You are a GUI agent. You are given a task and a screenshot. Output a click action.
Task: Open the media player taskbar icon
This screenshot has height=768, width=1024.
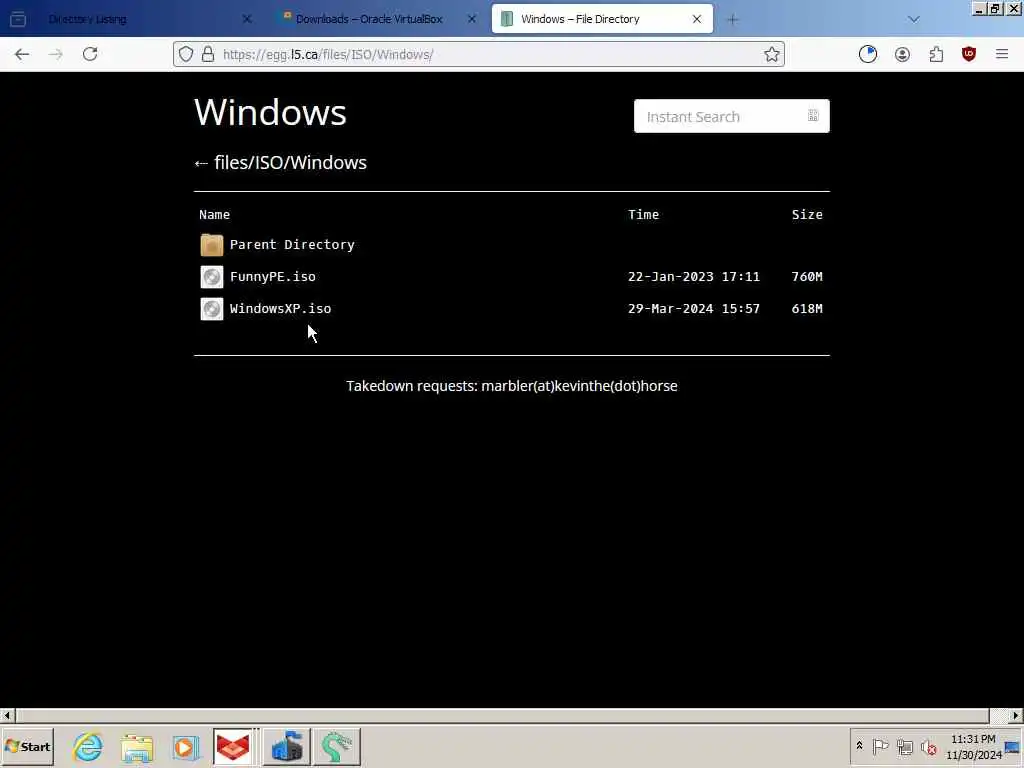(x=185, y=747)
